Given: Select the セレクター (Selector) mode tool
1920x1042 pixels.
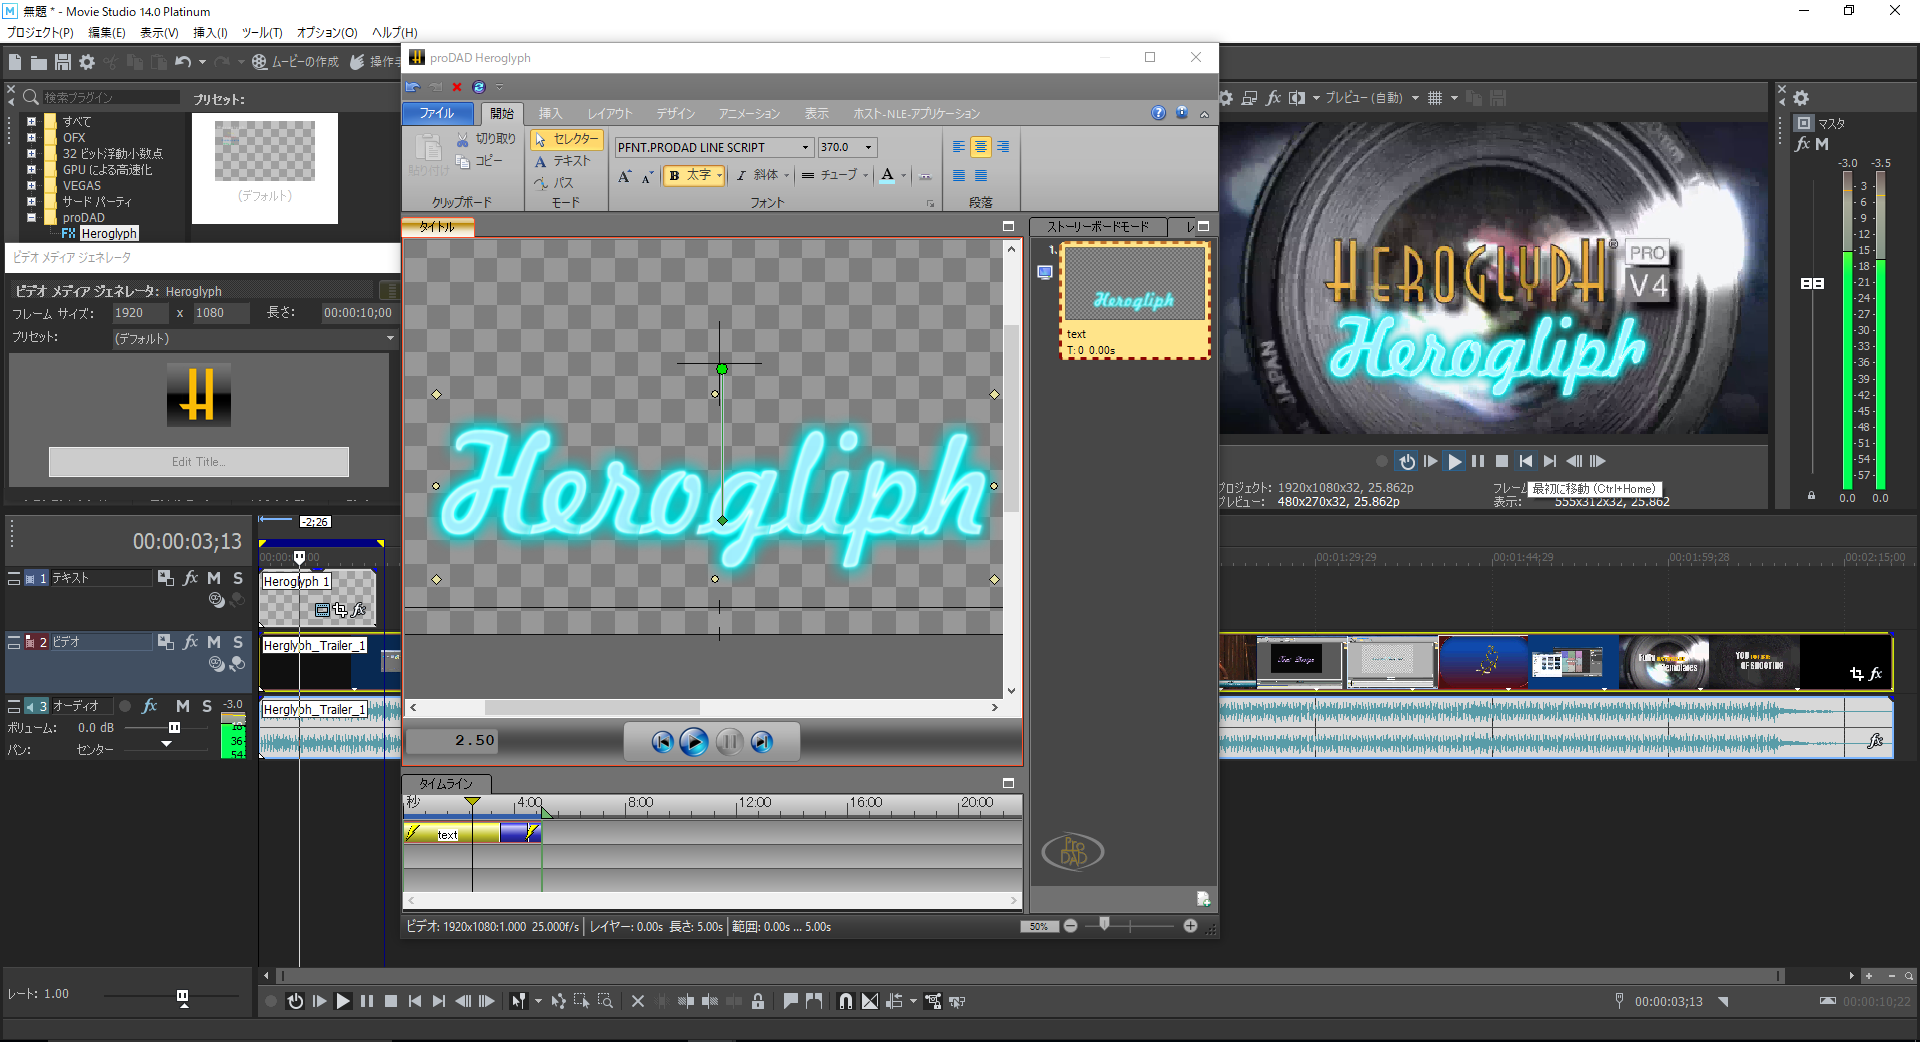Looking at the screenshot, I should 566,139.
